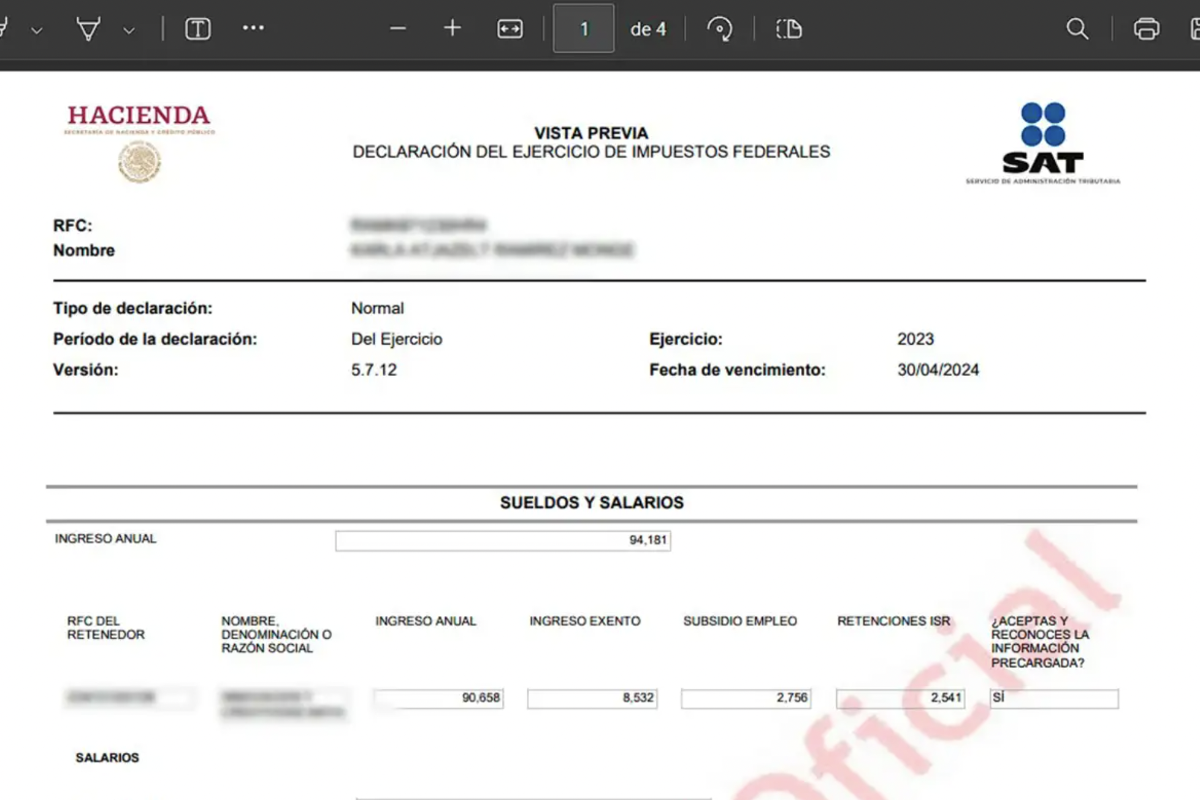Select the Highlighter tool

tap(88, 28)
